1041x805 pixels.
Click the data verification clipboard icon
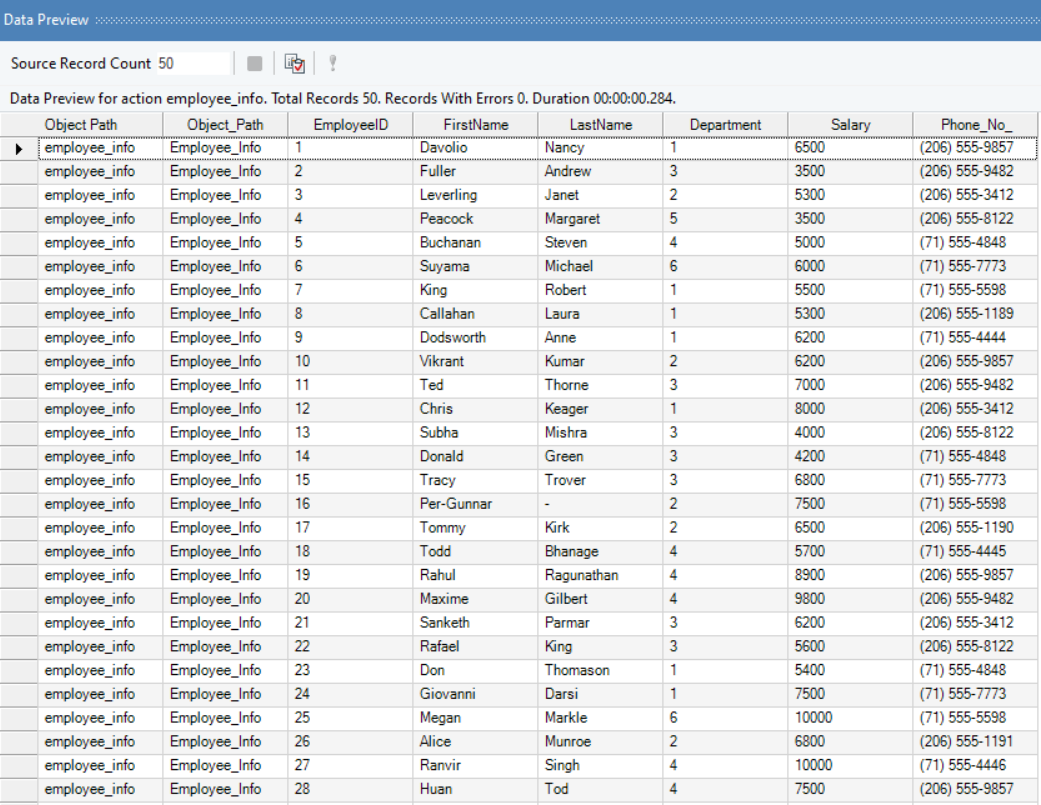[x=294, y=64]
